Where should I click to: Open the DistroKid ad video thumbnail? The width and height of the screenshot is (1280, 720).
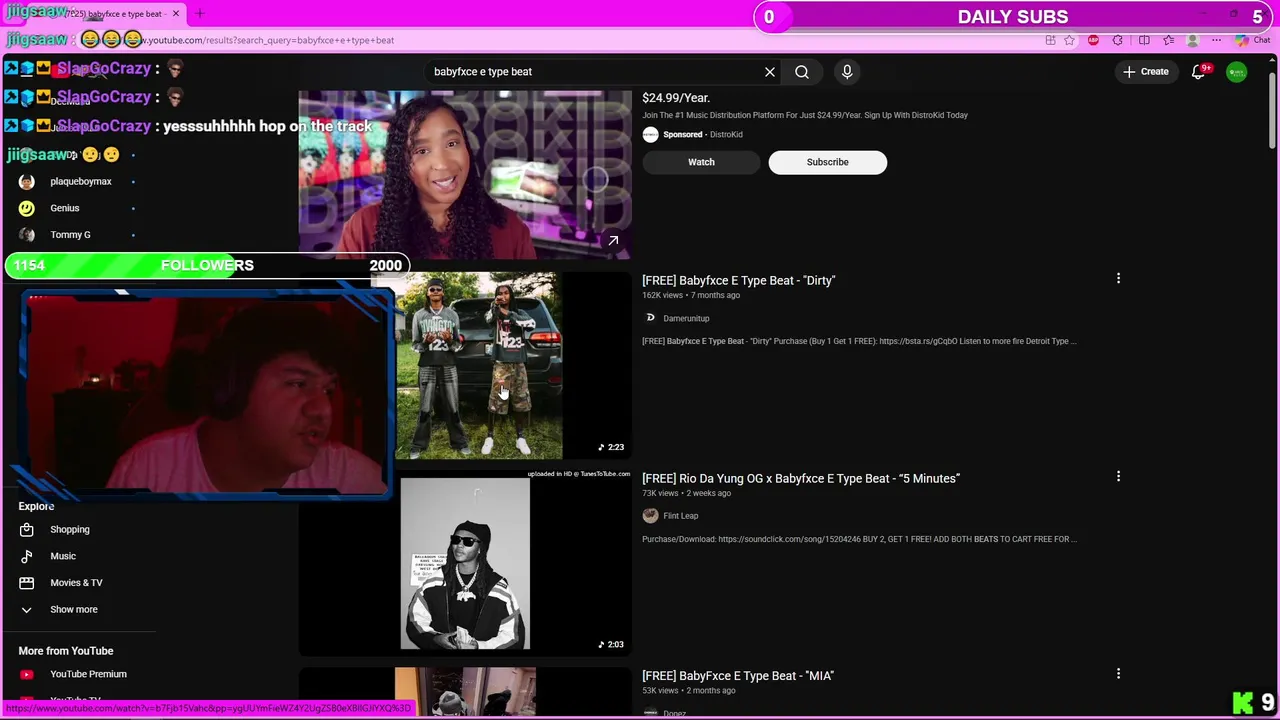coord(465,174)
